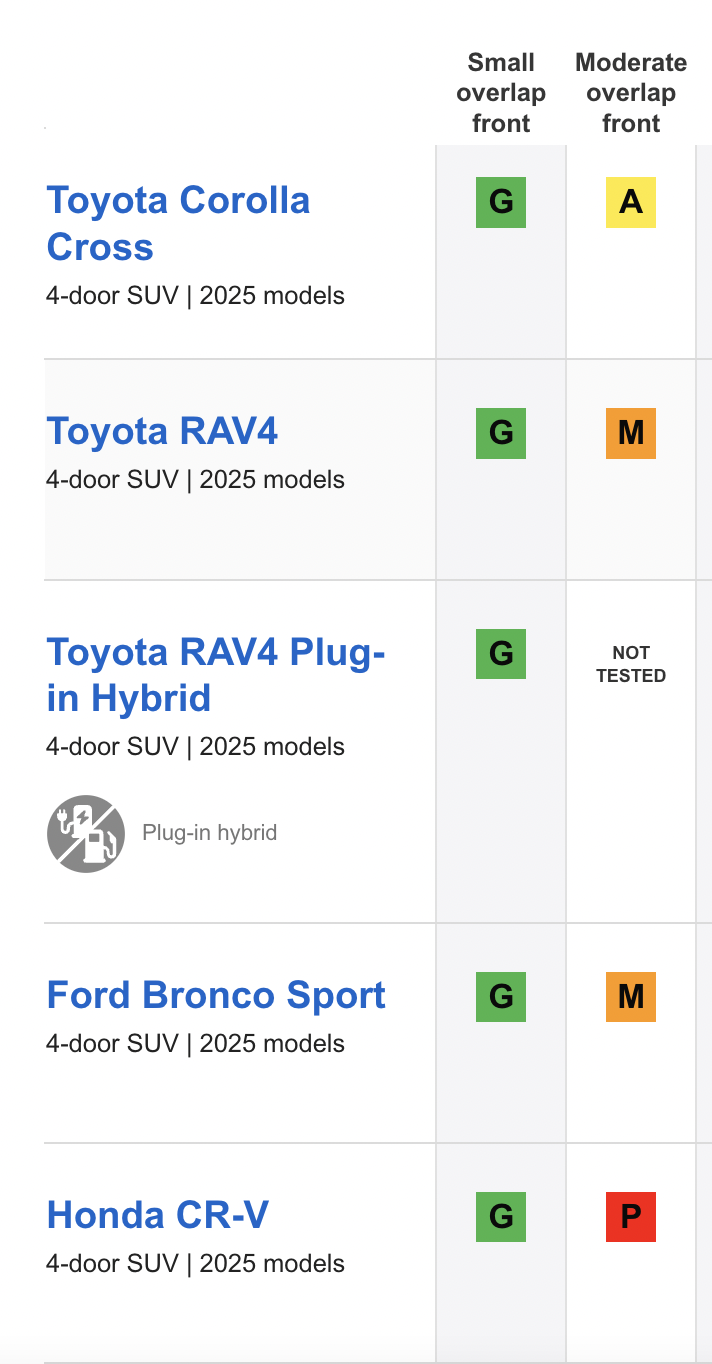Open Toyota RAV4 Plug-in Hybrid link
Viewport: 712px width, 1364px height.
tap(216, 674)
